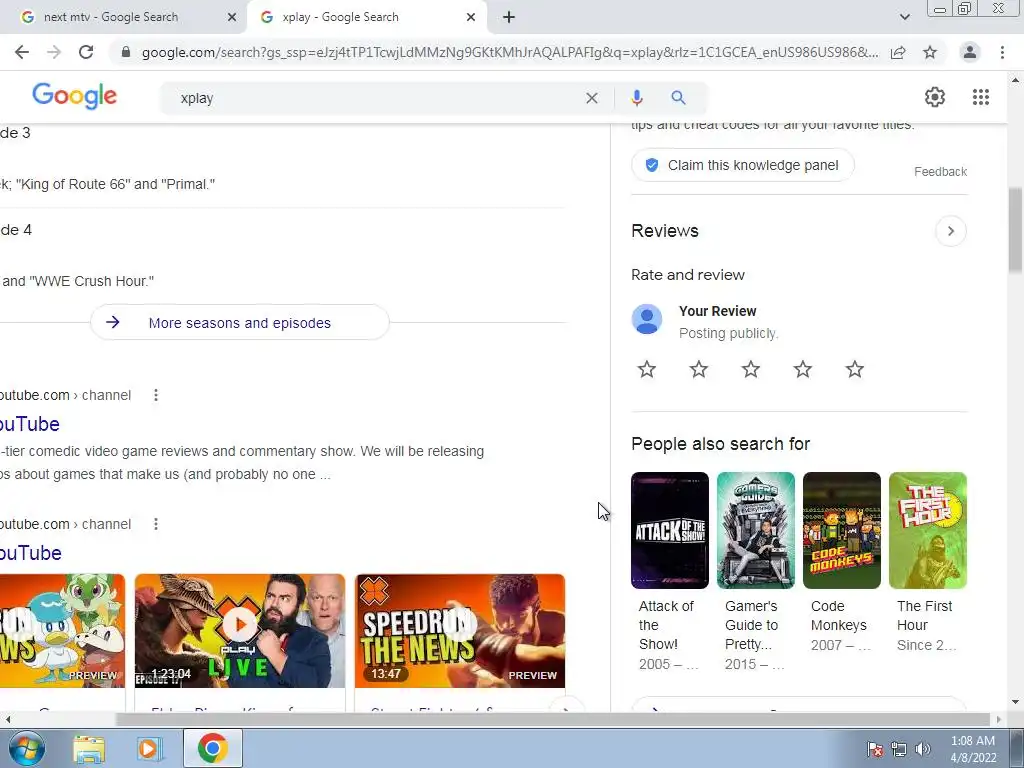Expand Reviews with the chevron arrow
Viewport: 1024px width, 768px height.
[951, 231]
